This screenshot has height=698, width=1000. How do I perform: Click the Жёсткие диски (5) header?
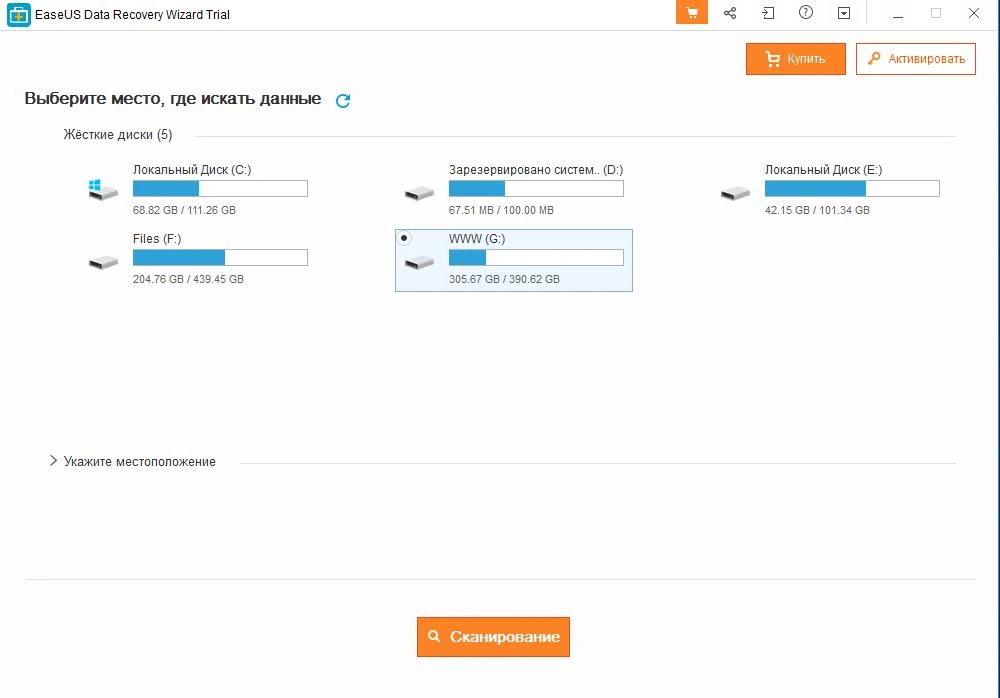pyautogui.click(x=118, y=135)
